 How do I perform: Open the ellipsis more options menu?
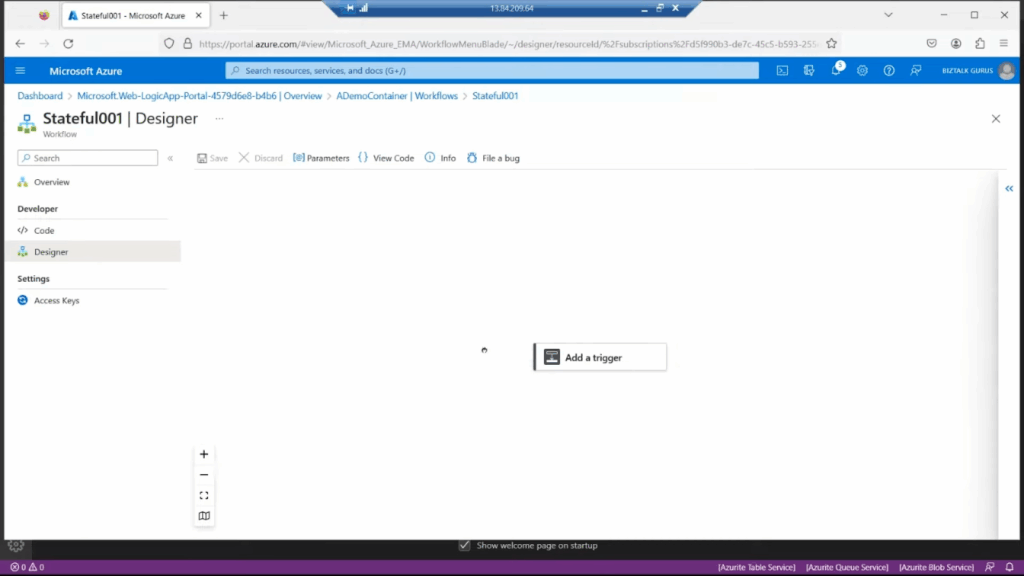click(219, 119)
